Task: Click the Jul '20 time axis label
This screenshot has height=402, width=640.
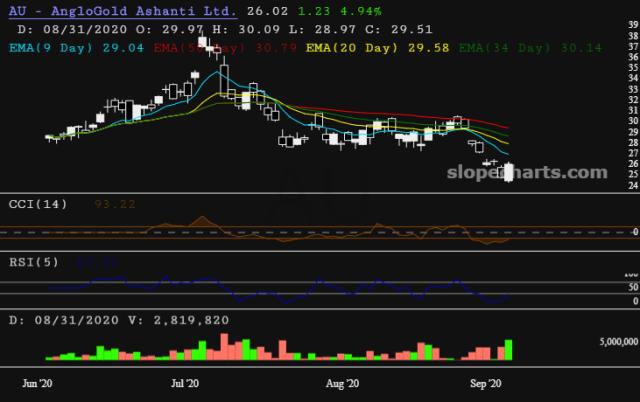Action: point(185,383)
